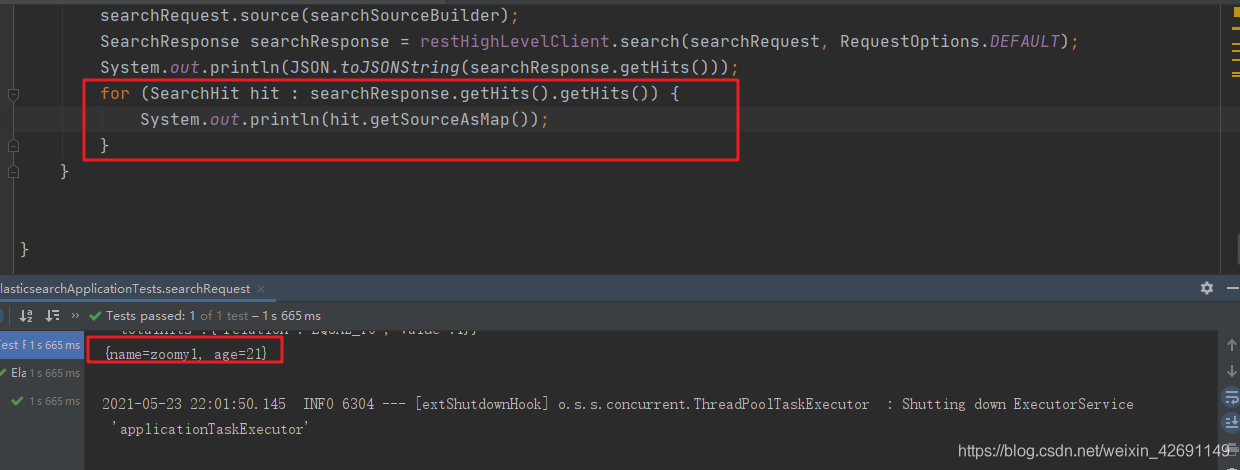Click the getSourceAsMap code line

coord(345,120)
